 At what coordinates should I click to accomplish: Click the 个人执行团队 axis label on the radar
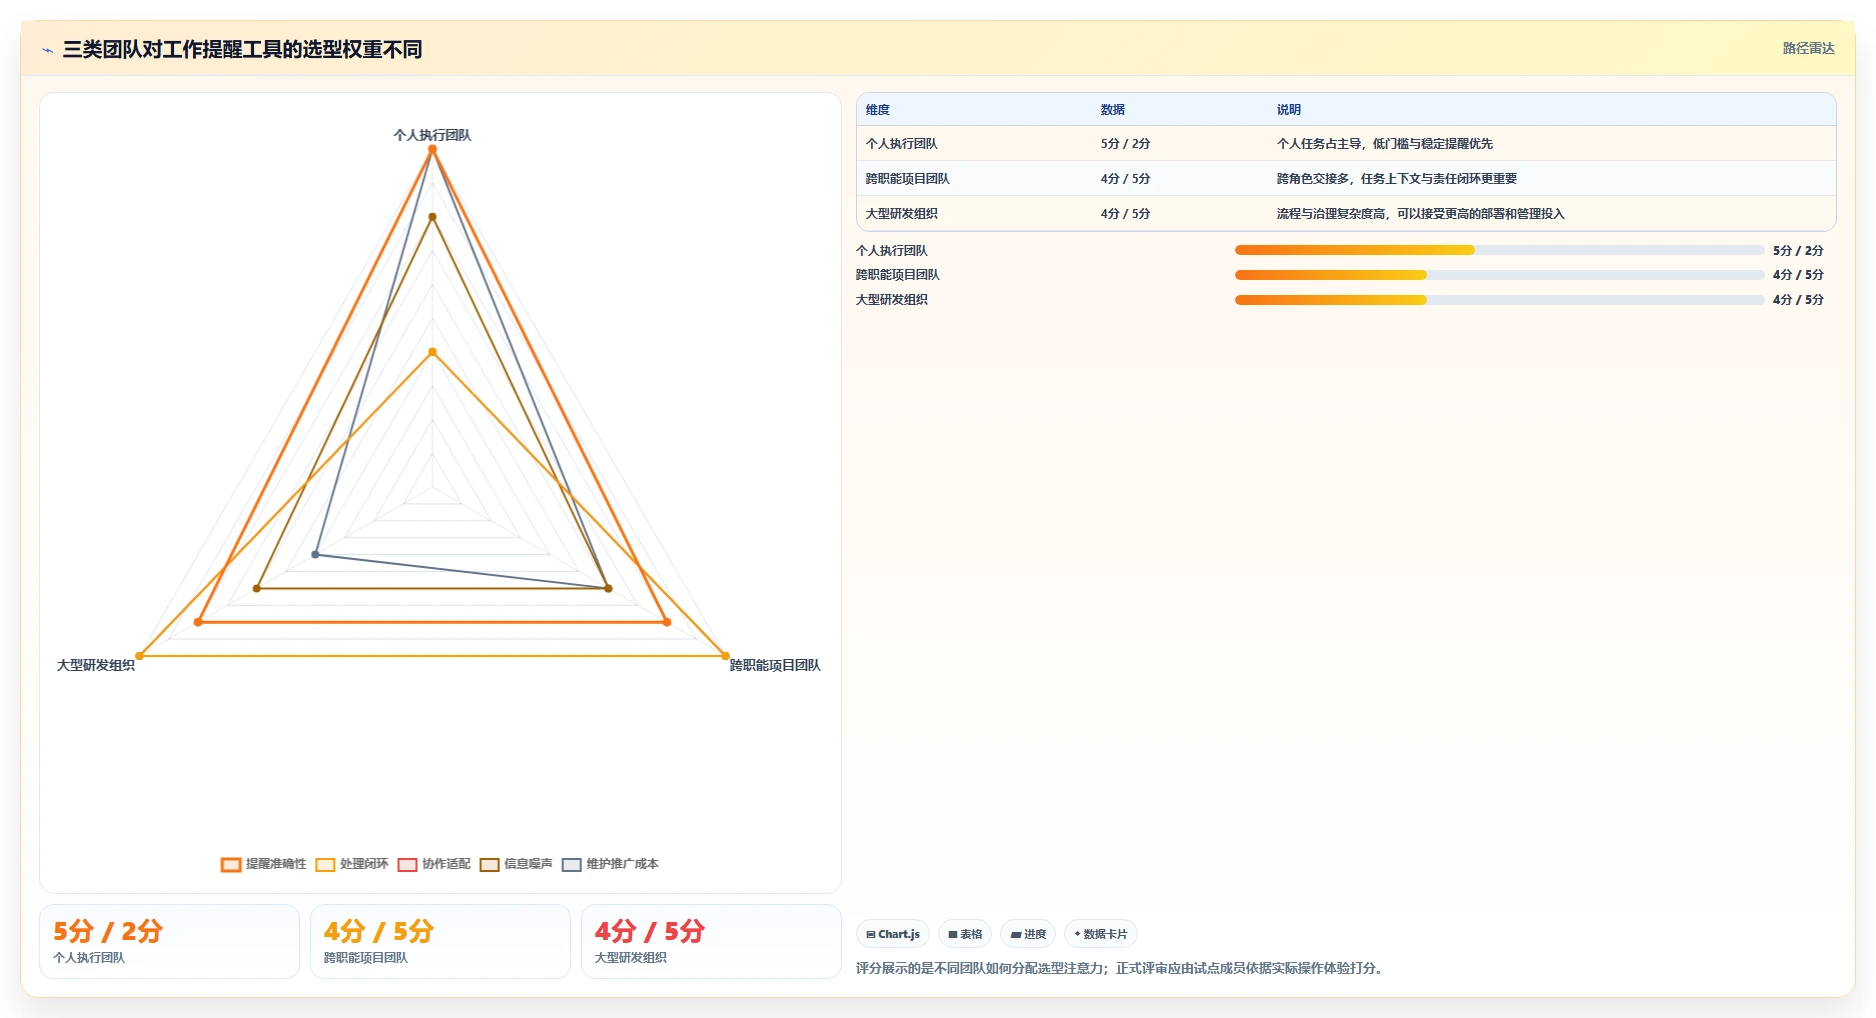[x=432, y=135]
